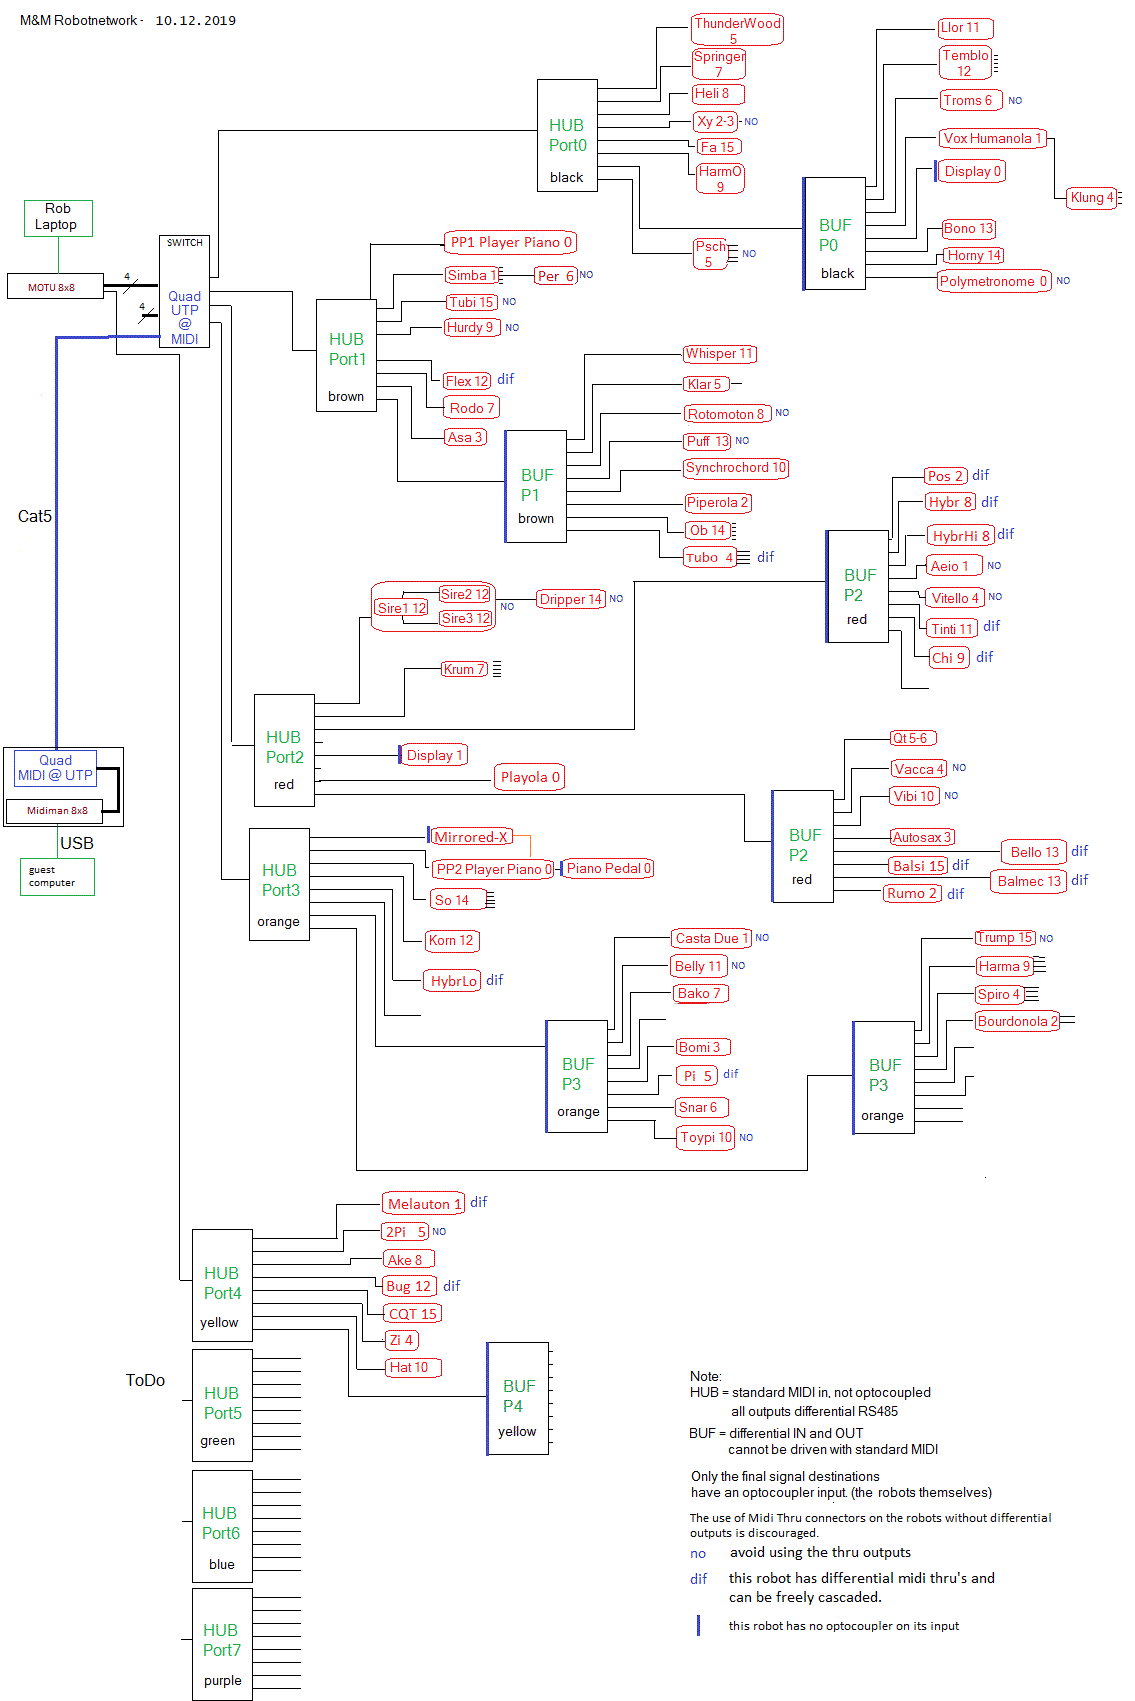1135x1701 pixels.
Task: Click the HarmO 9 label
Action: point(720,178)
